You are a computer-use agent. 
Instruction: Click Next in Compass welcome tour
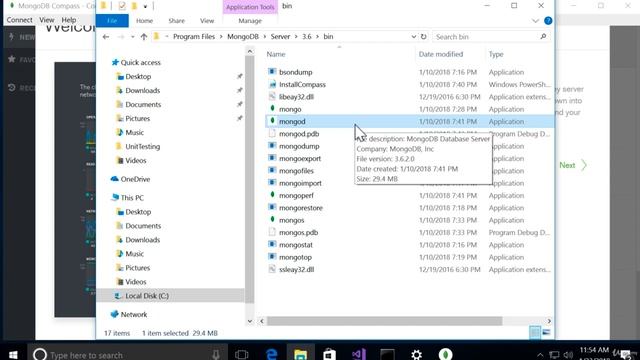click(x=573, y=165)
